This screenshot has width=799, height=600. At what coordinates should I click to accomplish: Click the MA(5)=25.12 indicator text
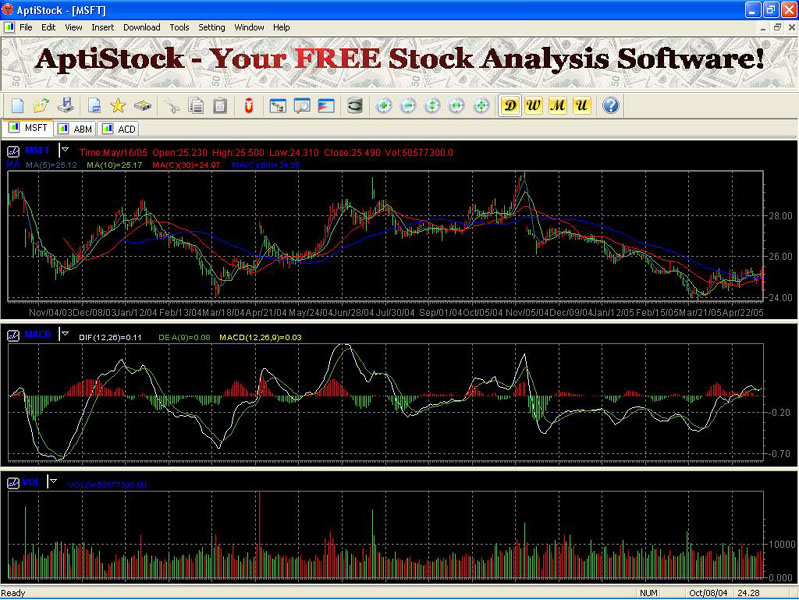[51, 165]
